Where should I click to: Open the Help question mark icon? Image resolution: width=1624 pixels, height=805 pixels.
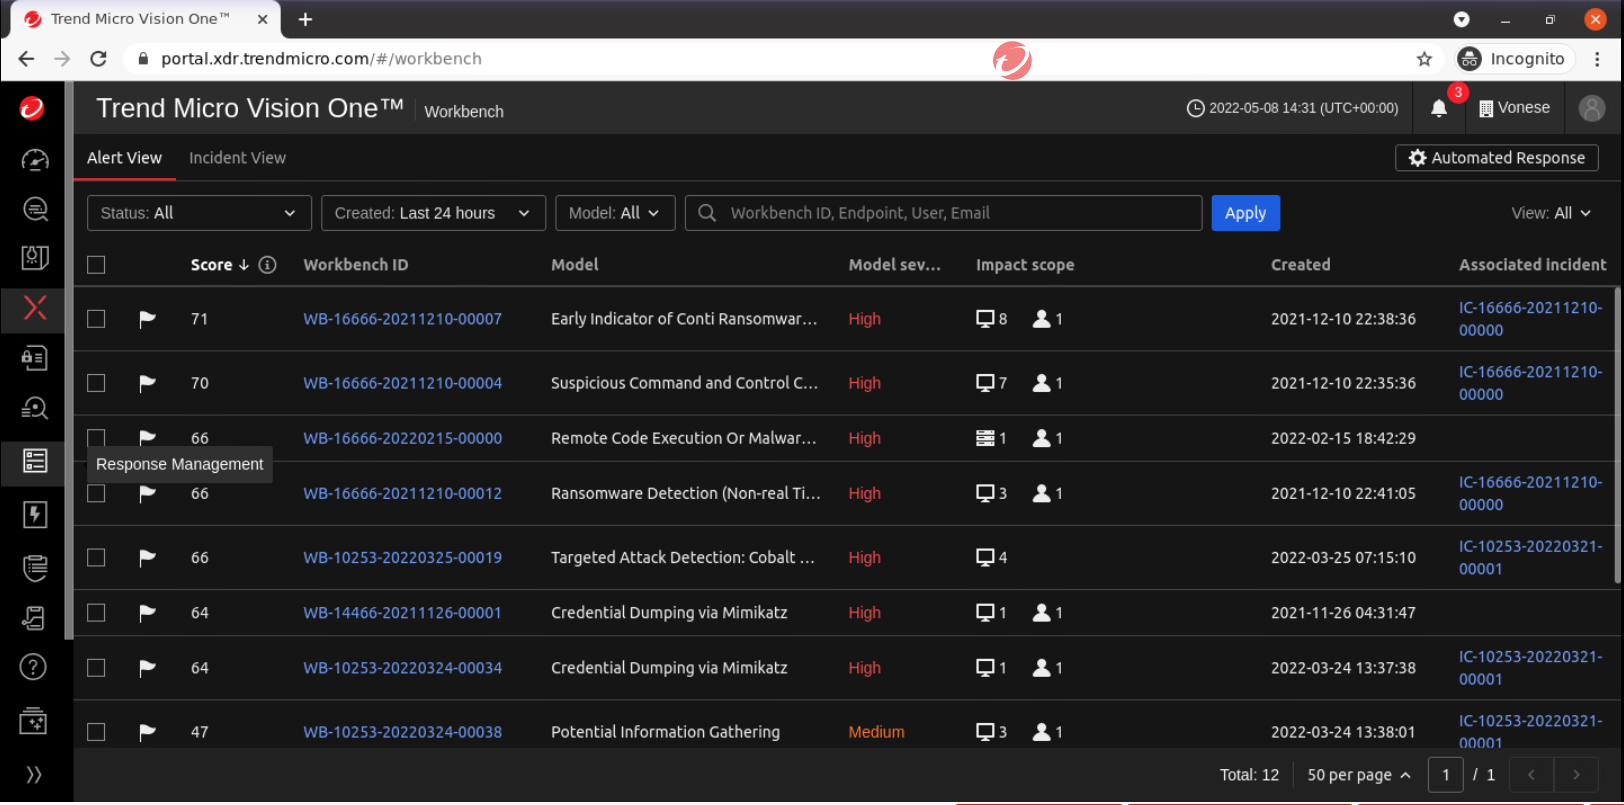(34, 667)
